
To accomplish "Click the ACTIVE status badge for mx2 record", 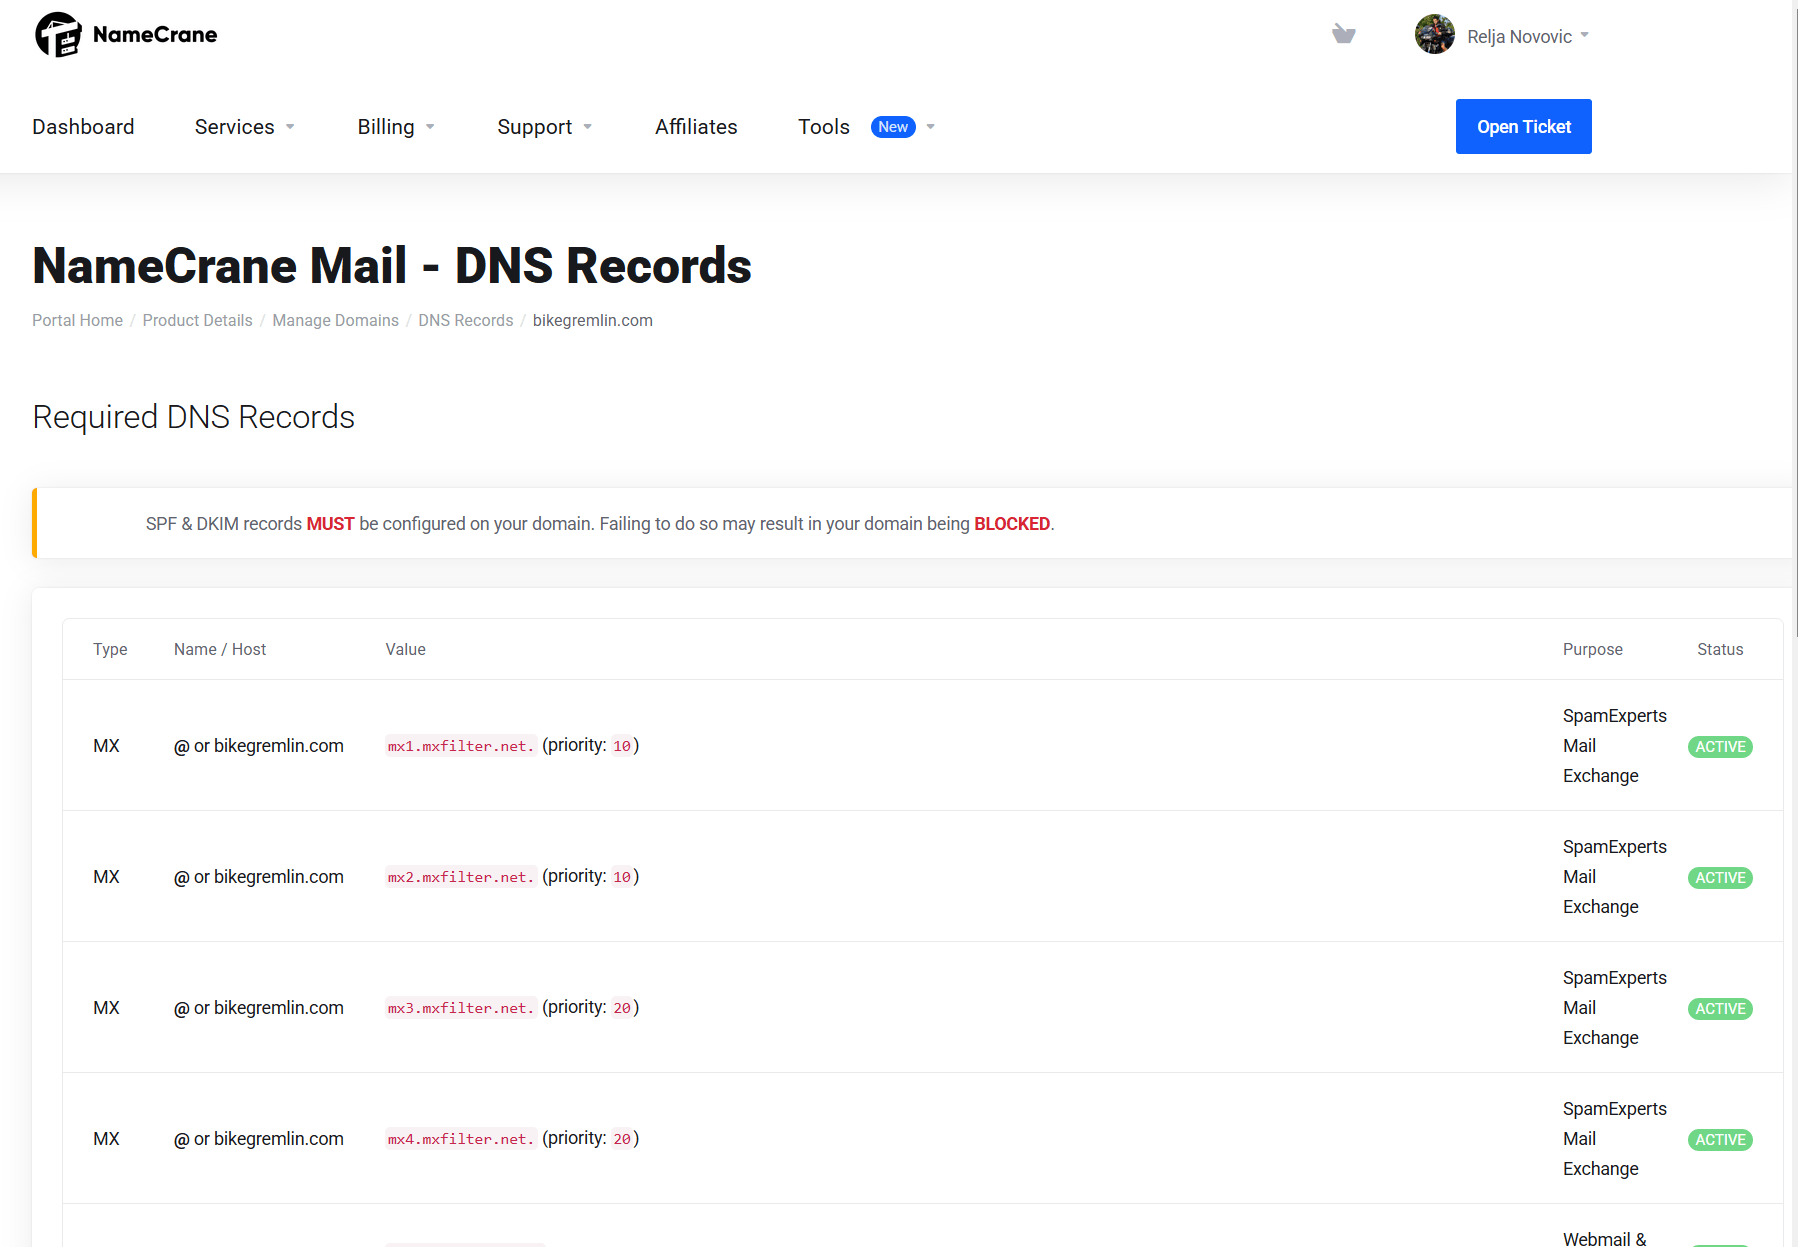I will pos(1720,878).
